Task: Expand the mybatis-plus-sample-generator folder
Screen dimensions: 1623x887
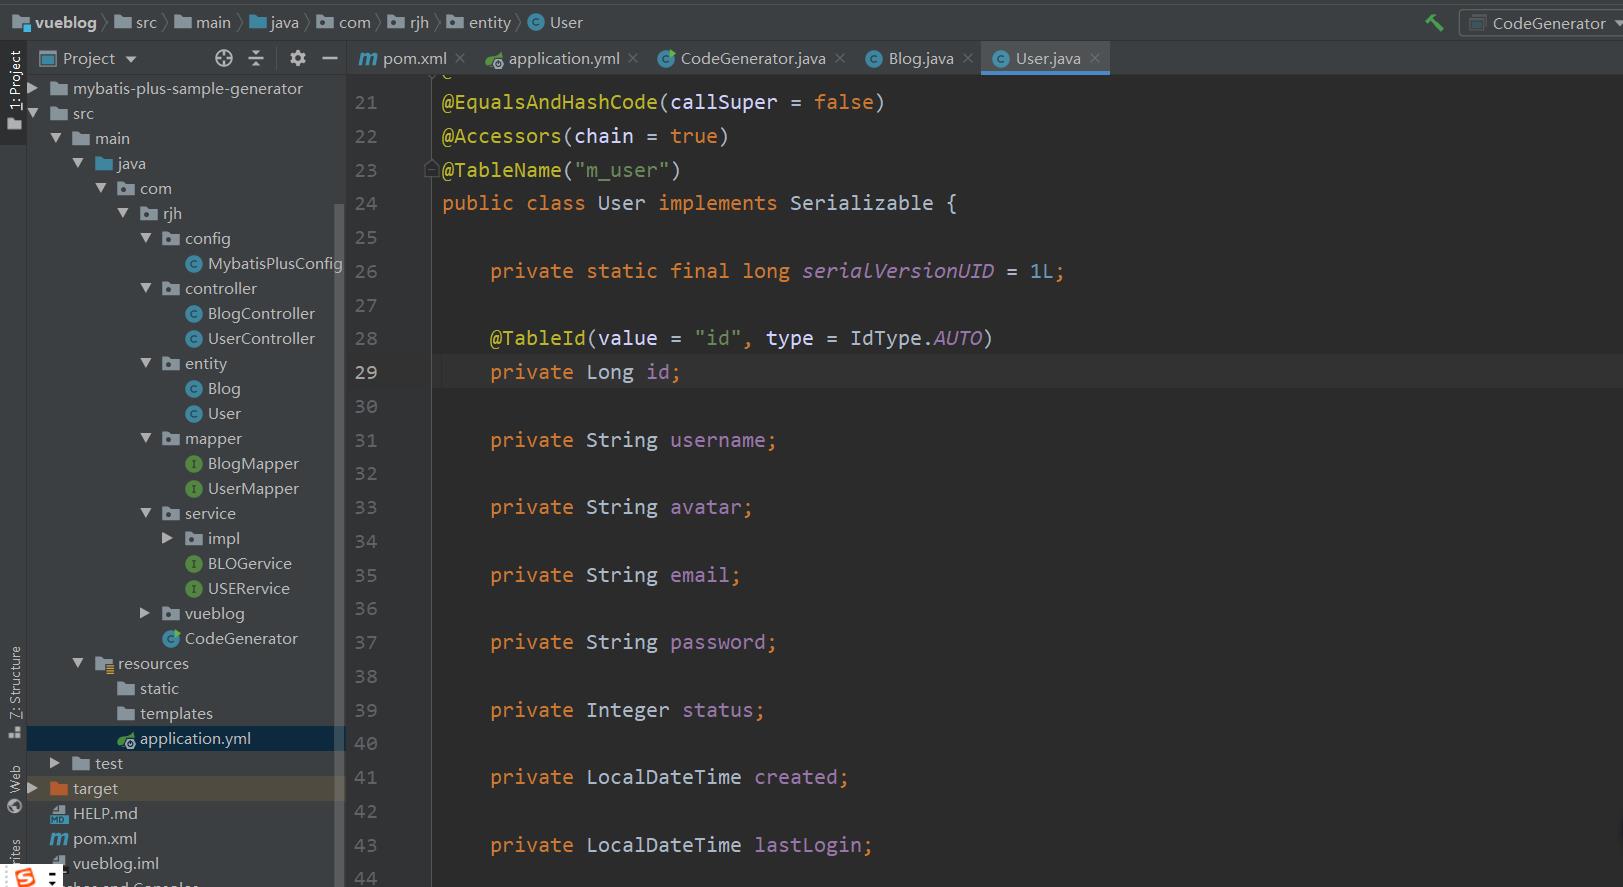Action: (x=33, y=88)
